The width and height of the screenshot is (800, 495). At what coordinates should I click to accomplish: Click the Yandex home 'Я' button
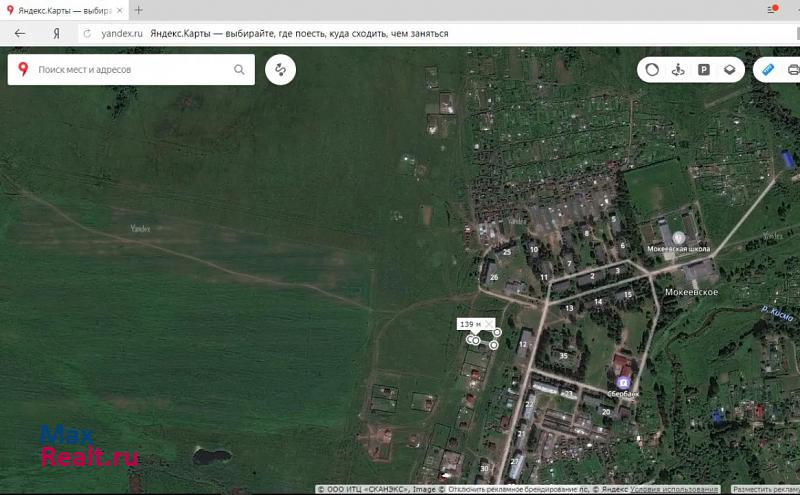pyautogui.click(x=57, y=33)
